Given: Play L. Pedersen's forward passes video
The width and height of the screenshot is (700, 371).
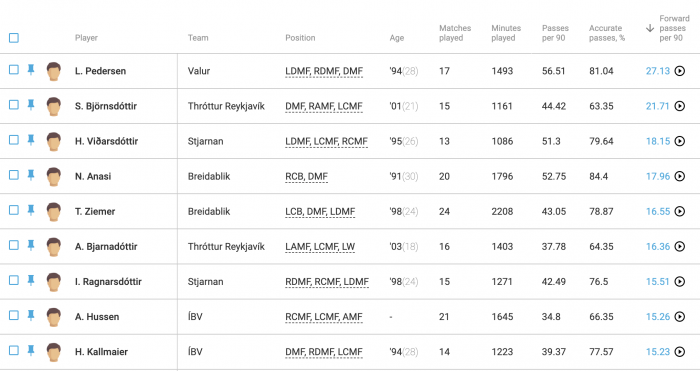Looking at the screenshot, I should pyautogui.click(x=679, y=71).
